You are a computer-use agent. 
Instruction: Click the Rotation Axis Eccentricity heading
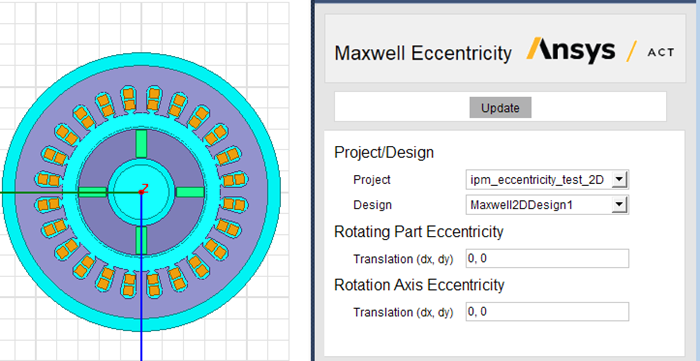tap(419, 285)
